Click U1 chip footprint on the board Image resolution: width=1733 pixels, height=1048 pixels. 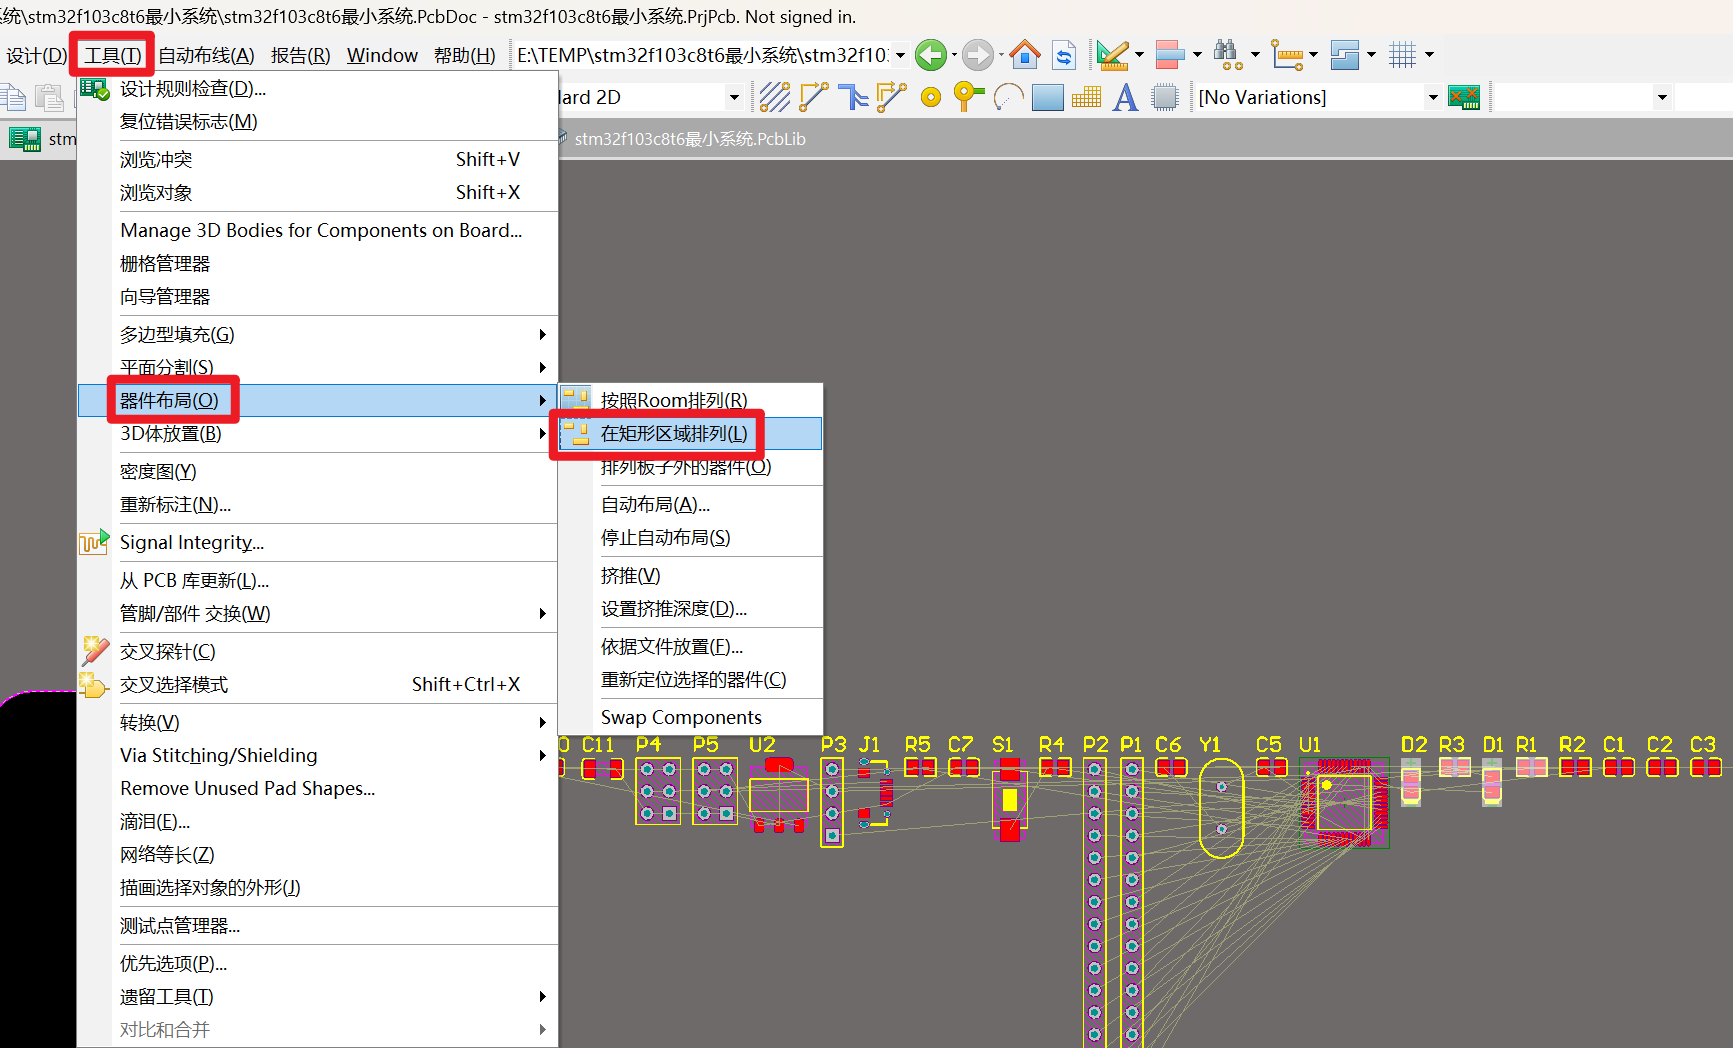[1345, 803]
